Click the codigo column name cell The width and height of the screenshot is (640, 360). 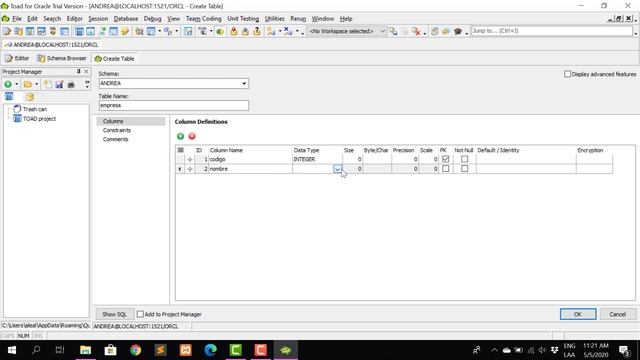pyautogui.click(x=250, y=160)
